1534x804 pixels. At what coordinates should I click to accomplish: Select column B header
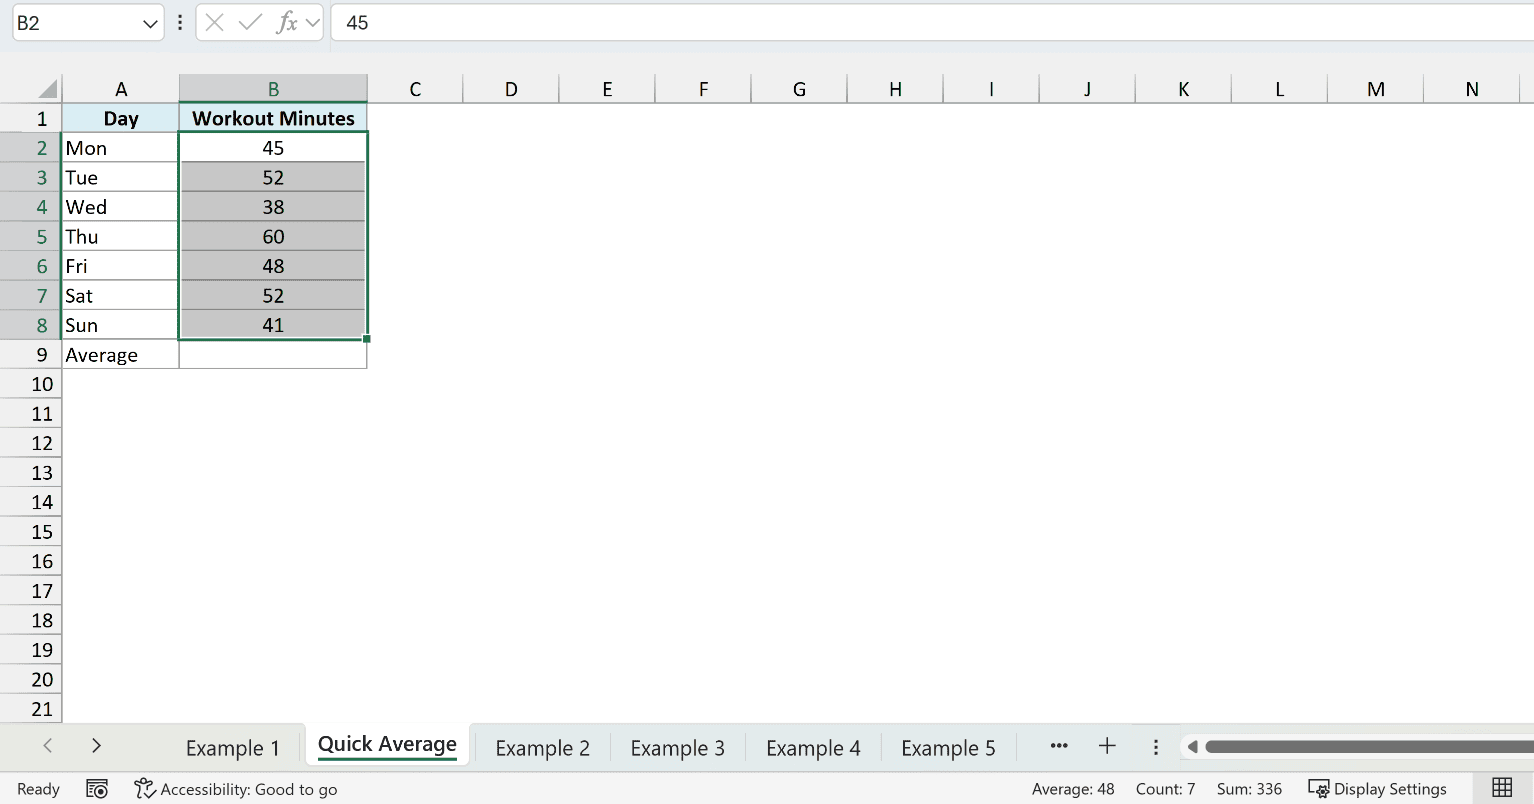(x=273, y=89)
